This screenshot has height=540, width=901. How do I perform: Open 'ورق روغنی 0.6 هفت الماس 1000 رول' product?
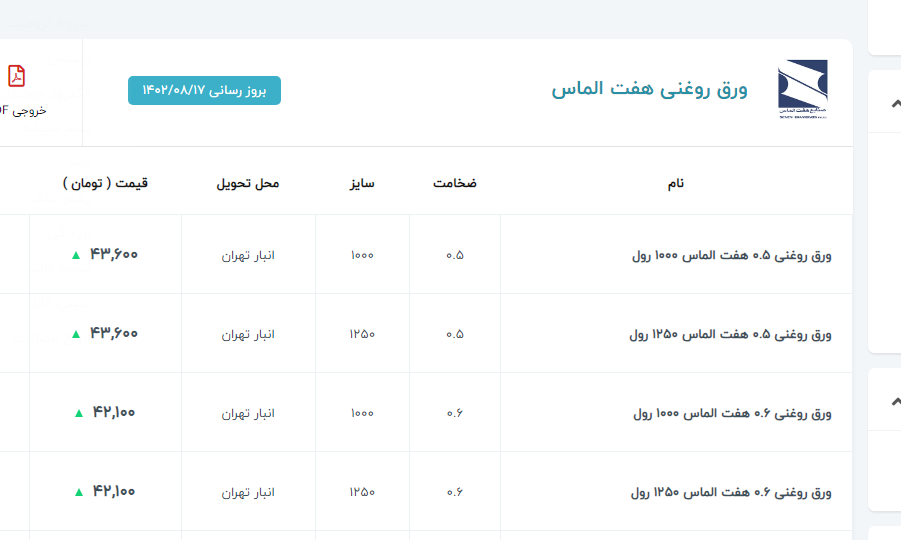(x=732, y=413)
